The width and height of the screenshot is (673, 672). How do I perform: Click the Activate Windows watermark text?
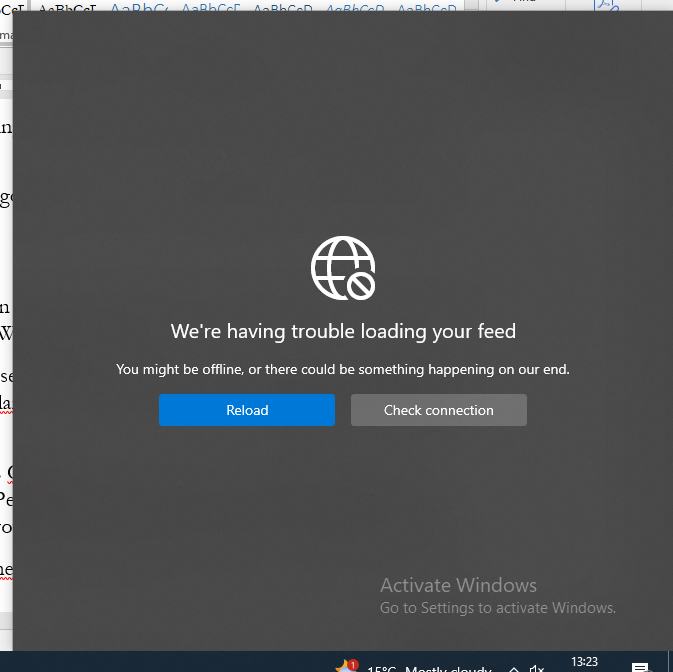pos(458,586)
